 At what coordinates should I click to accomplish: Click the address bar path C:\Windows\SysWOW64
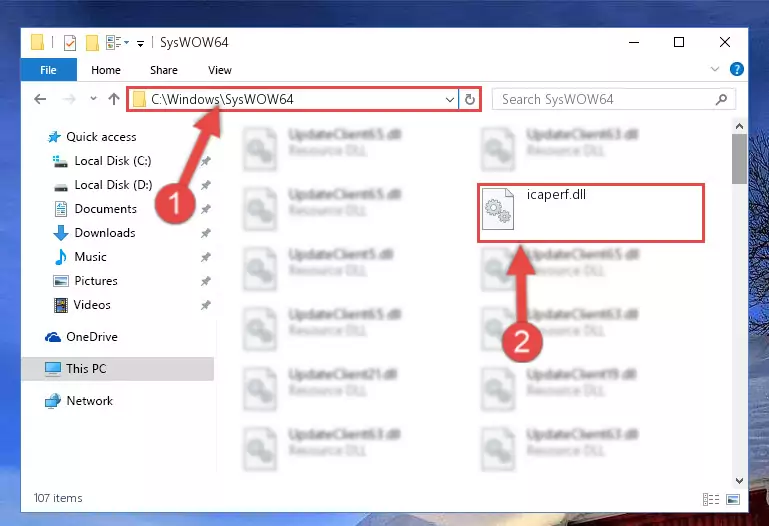click(x=222, y=100)
